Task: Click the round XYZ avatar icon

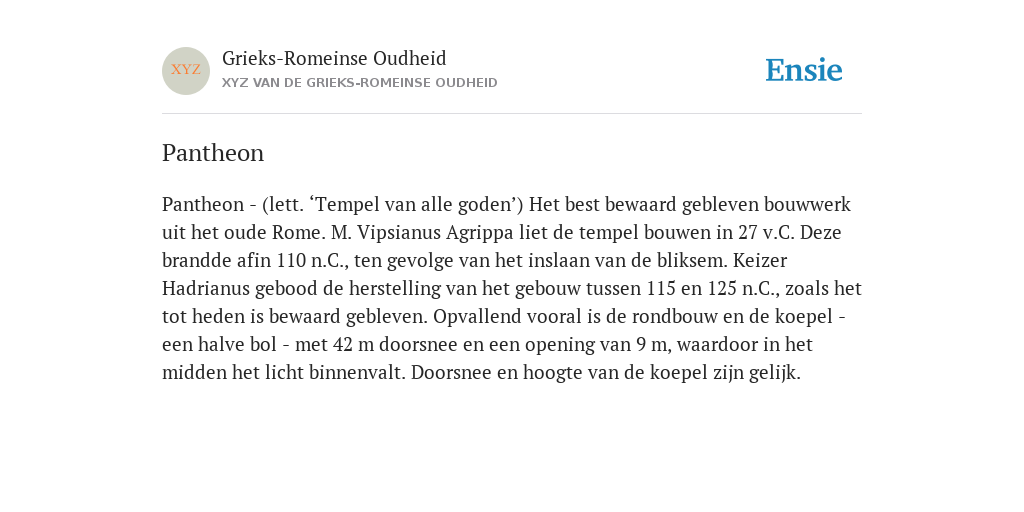Action: pyautogui.click(x=186, y=71)
